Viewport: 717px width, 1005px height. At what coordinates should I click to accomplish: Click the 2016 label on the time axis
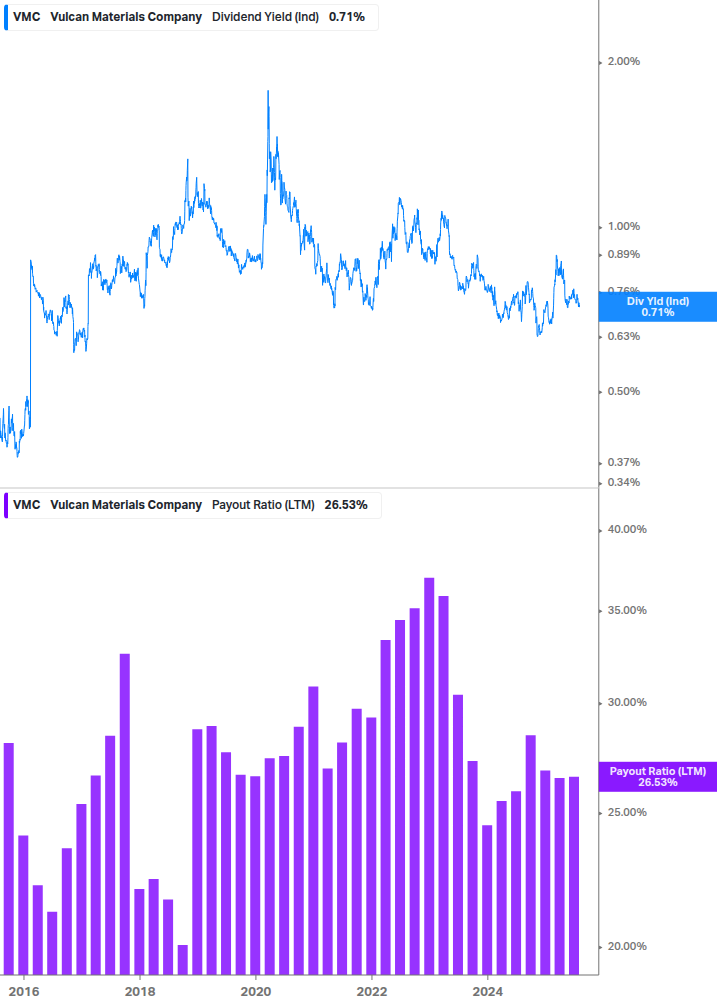coord(24,992)
